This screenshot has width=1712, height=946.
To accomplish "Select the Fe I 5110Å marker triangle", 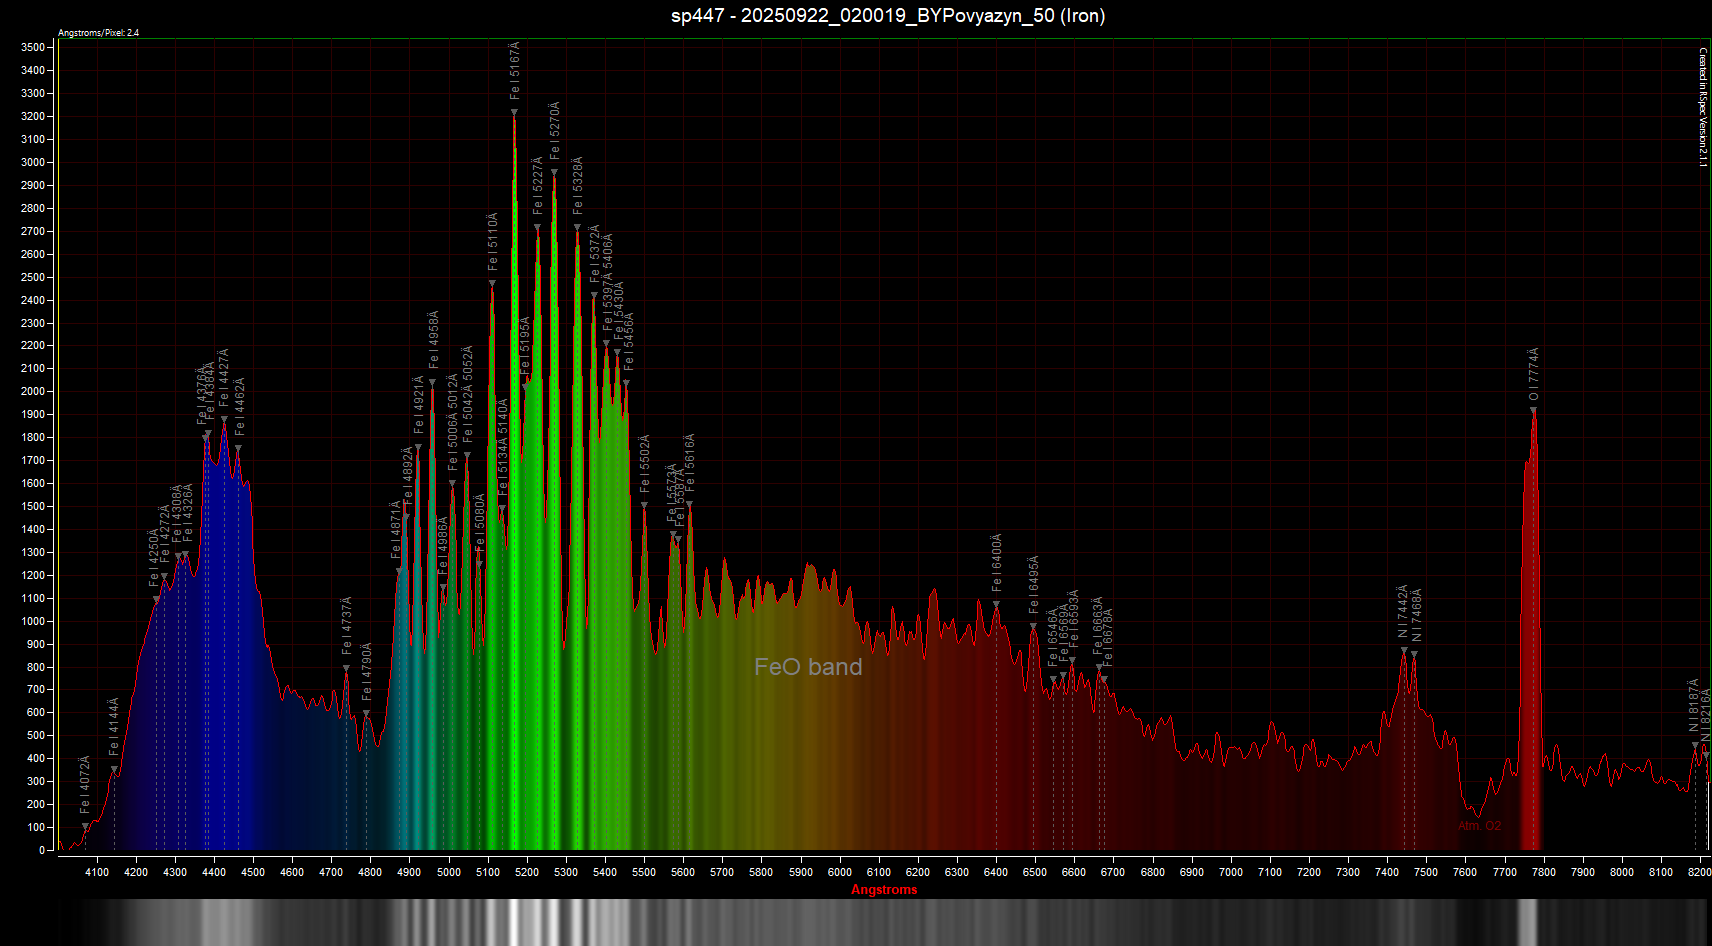I will coord(492,284).
